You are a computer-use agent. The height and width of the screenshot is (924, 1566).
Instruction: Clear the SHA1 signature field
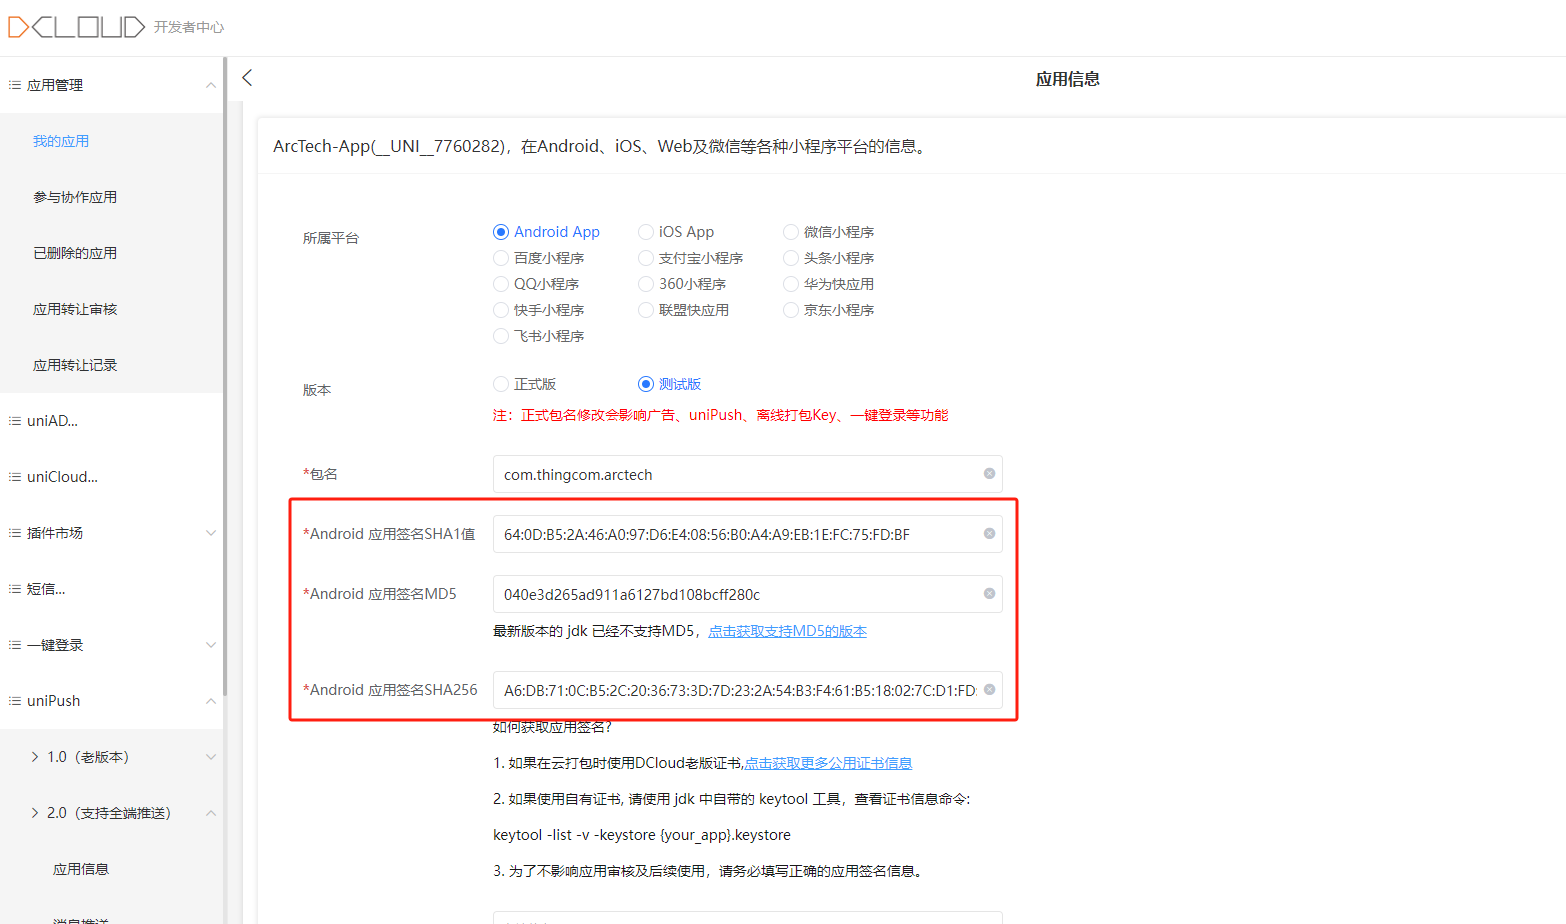click(989, 534)
